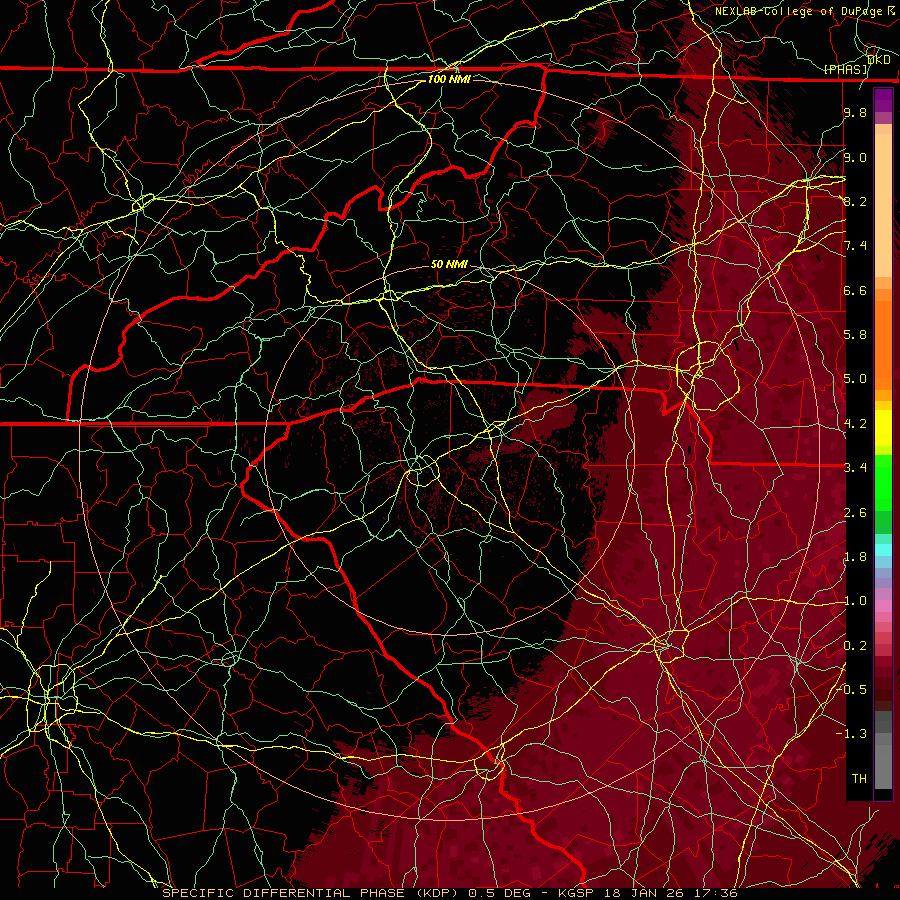Click the "NEXLAB-College of DuPage" credit text
Image resolution: width=900 pixels, height=900 pixels.
tap(798, 11)
